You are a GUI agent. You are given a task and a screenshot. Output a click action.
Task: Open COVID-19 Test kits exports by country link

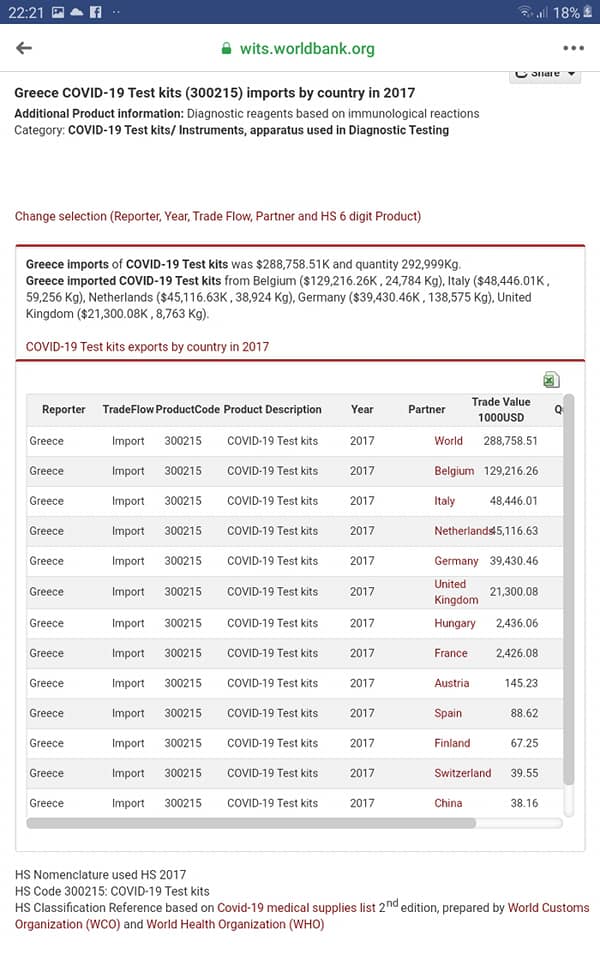148,347
